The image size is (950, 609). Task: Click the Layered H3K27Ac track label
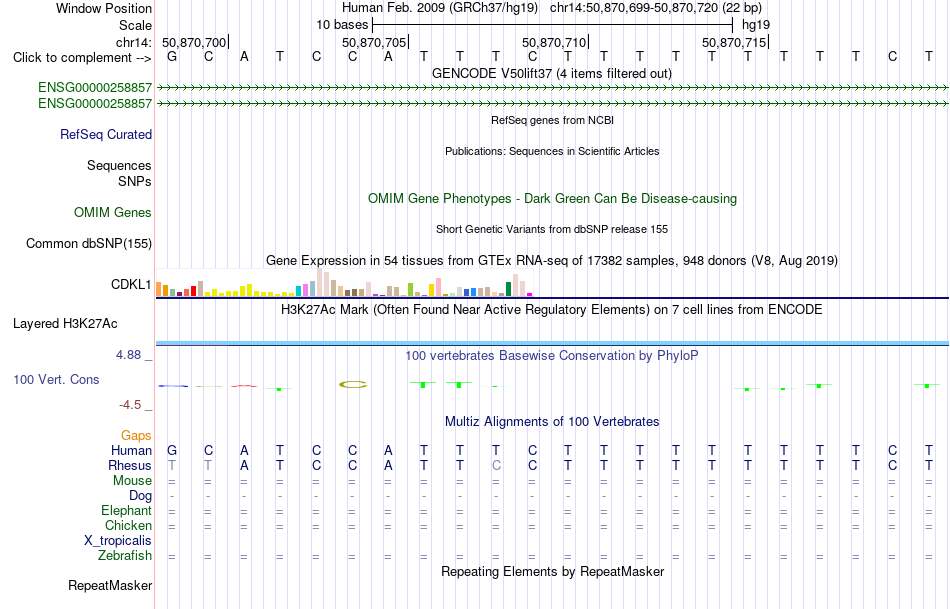point(65,324)
